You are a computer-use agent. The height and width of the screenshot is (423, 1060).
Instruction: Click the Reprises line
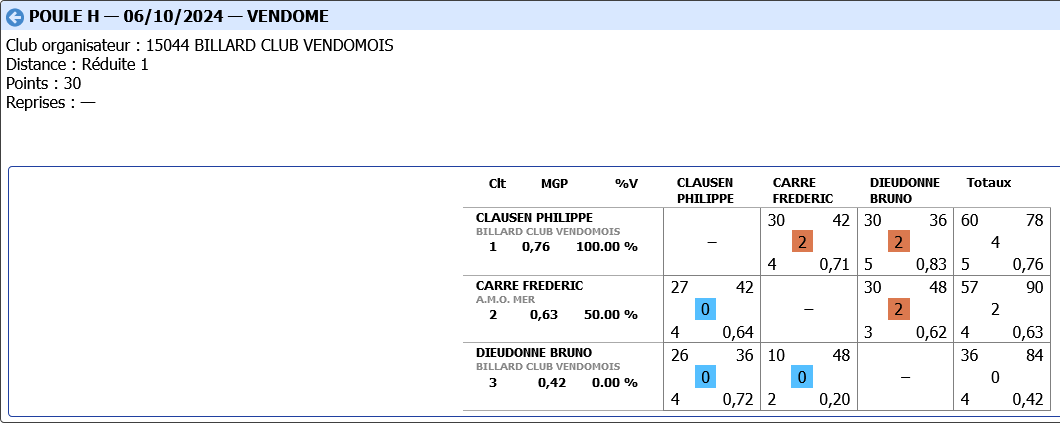51,103
